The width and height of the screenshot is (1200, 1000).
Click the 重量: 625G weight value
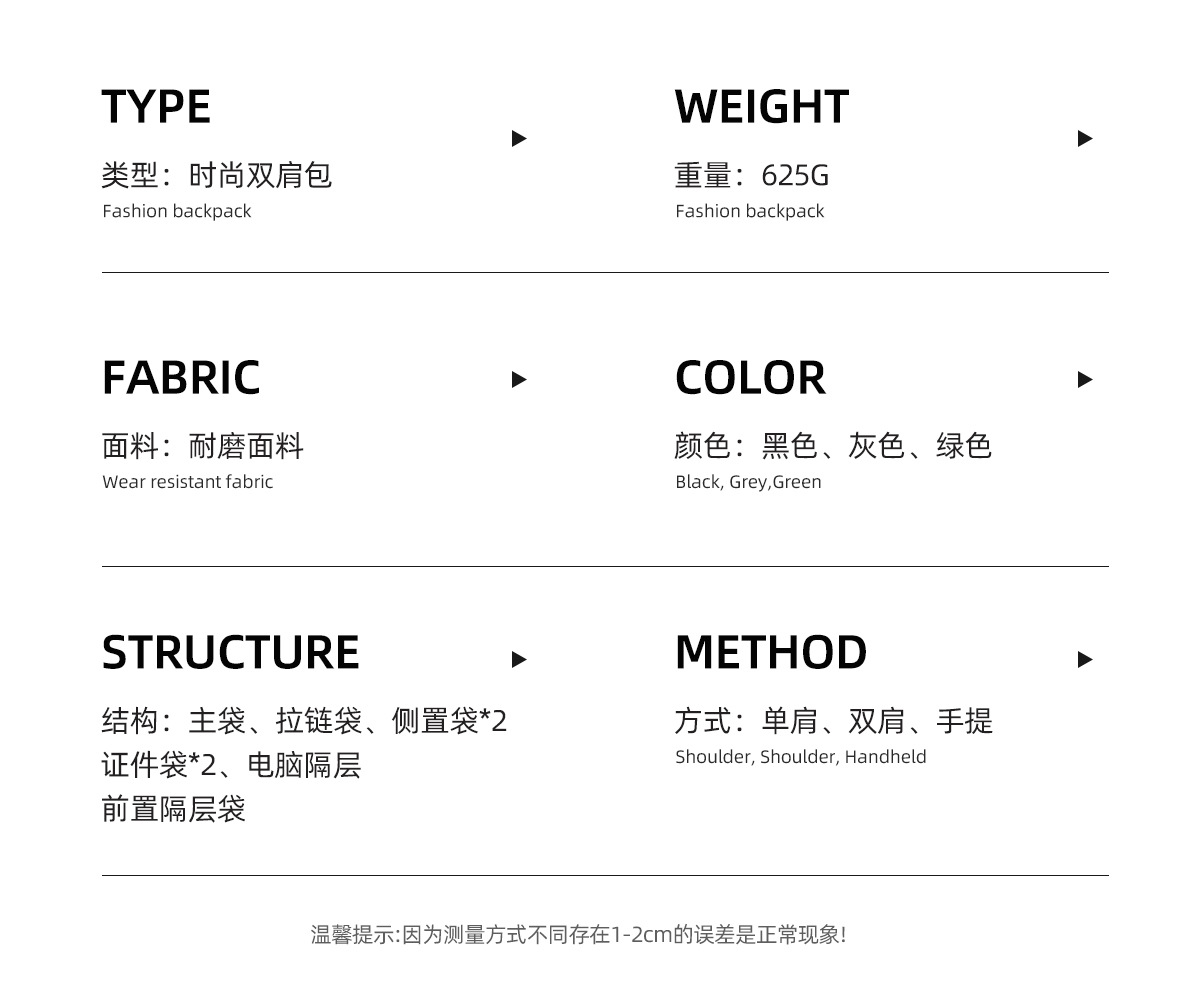point(752,176)
